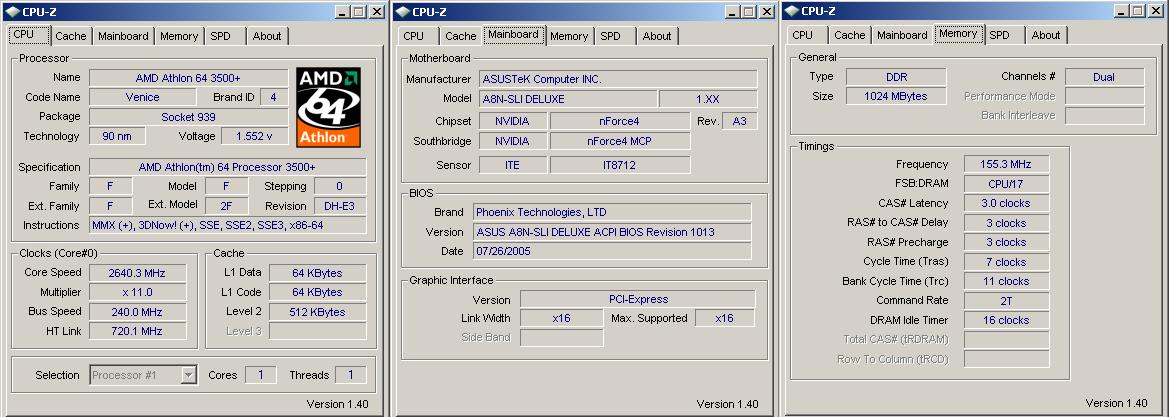Viewport: 1170px width, 417px height.
Task: Click the Specification field text
Action: pos(228,167)
